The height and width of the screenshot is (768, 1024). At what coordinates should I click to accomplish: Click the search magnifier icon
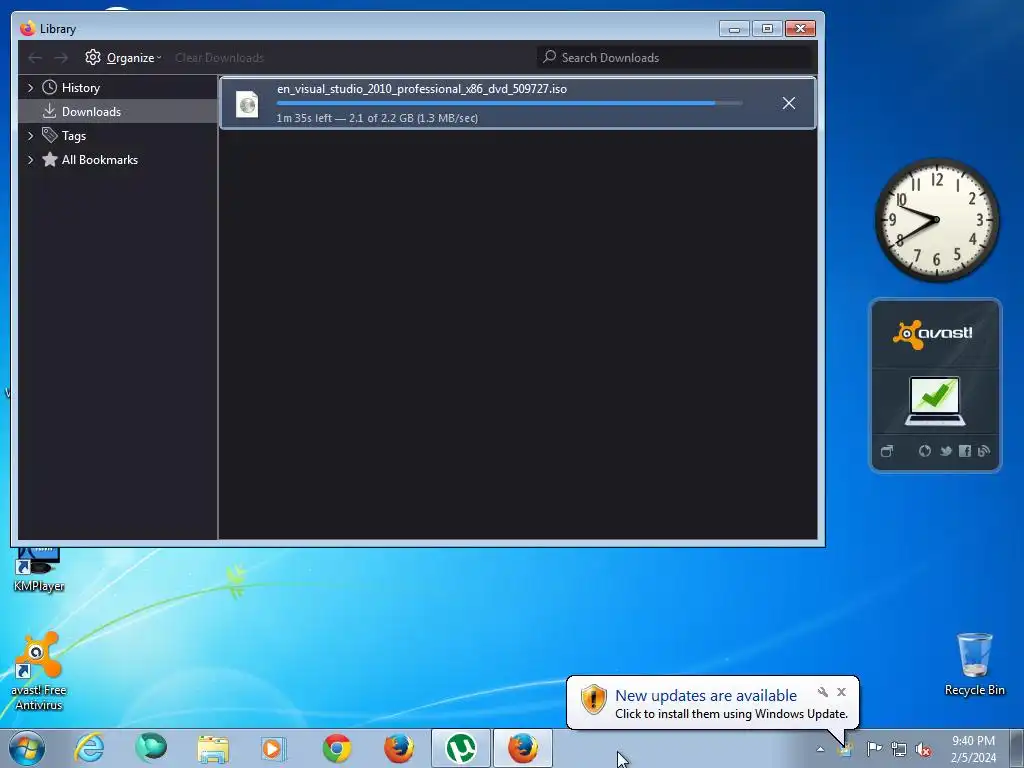tap(549, 57)
